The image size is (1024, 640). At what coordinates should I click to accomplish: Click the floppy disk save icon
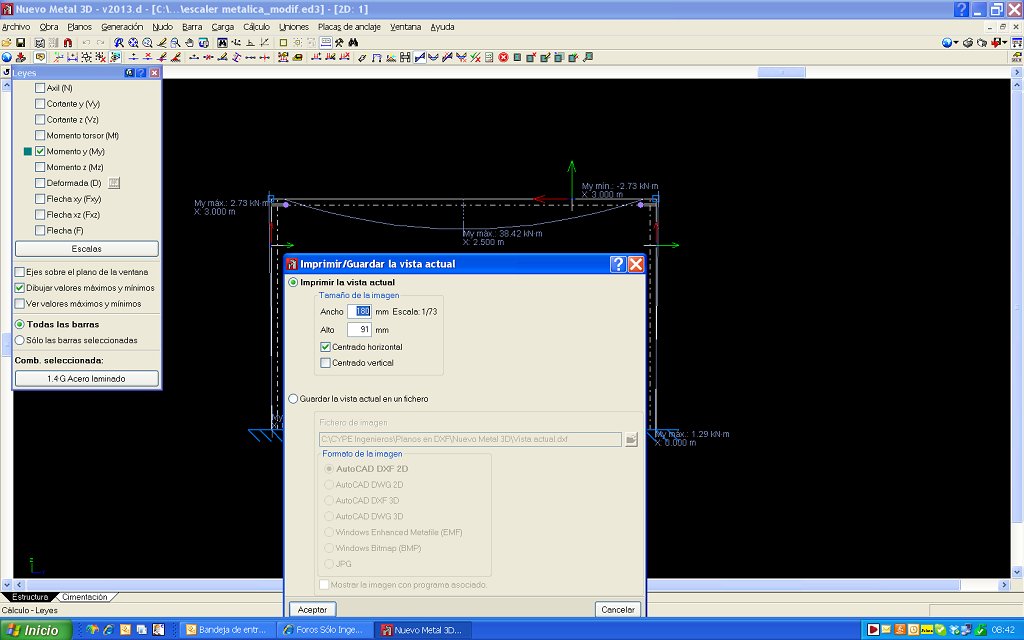20,42
